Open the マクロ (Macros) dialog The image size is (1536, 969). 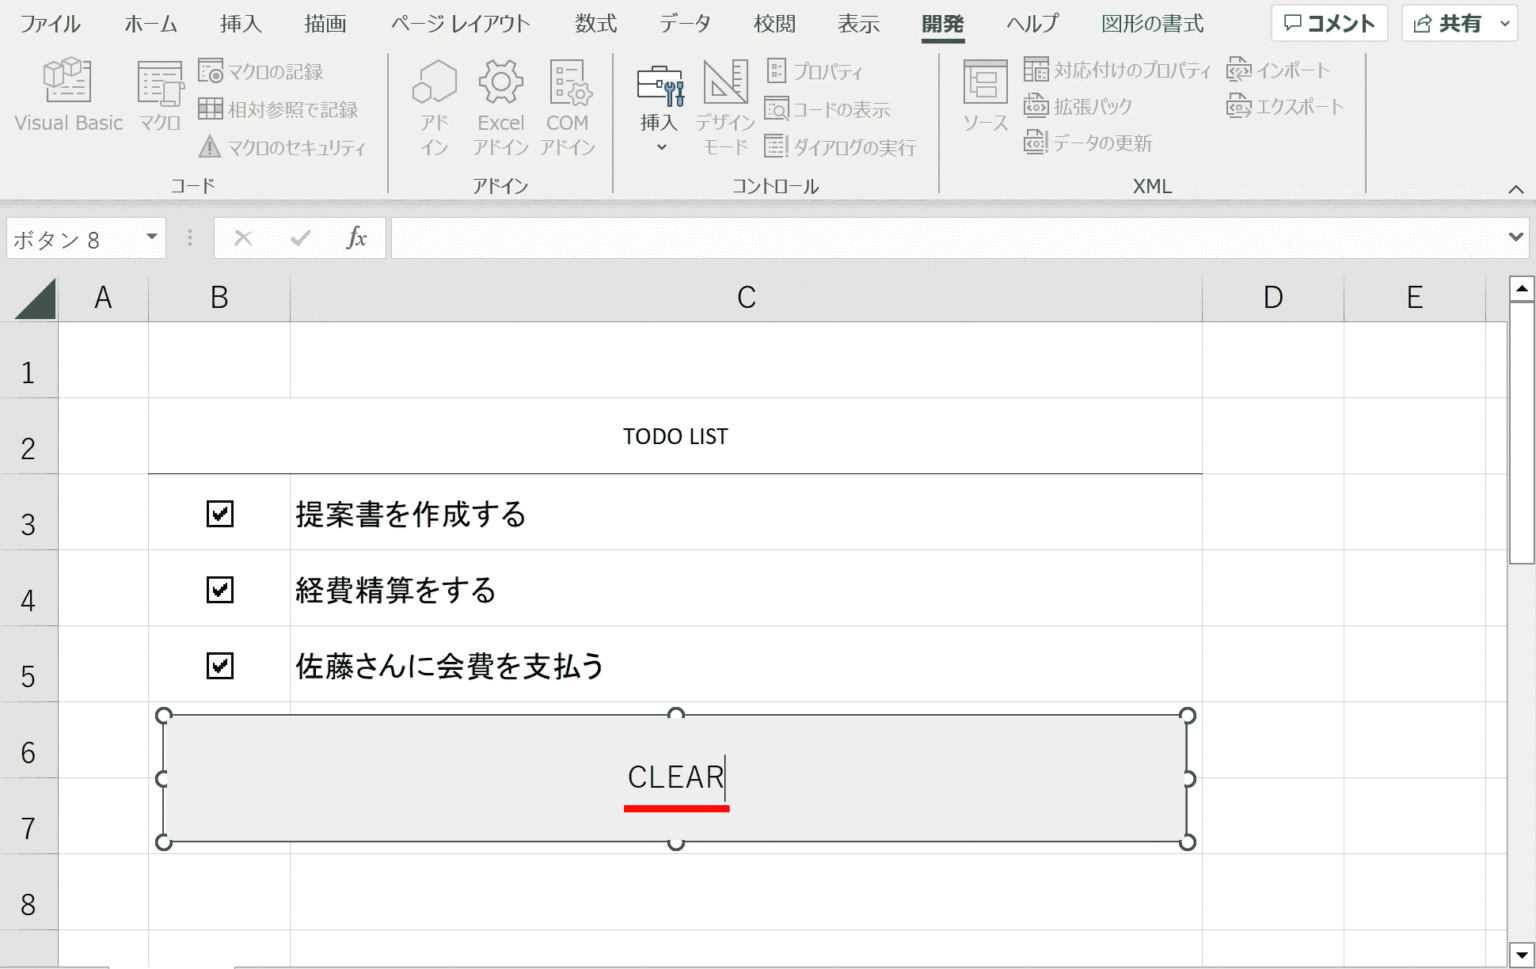(x=160, y=95)
